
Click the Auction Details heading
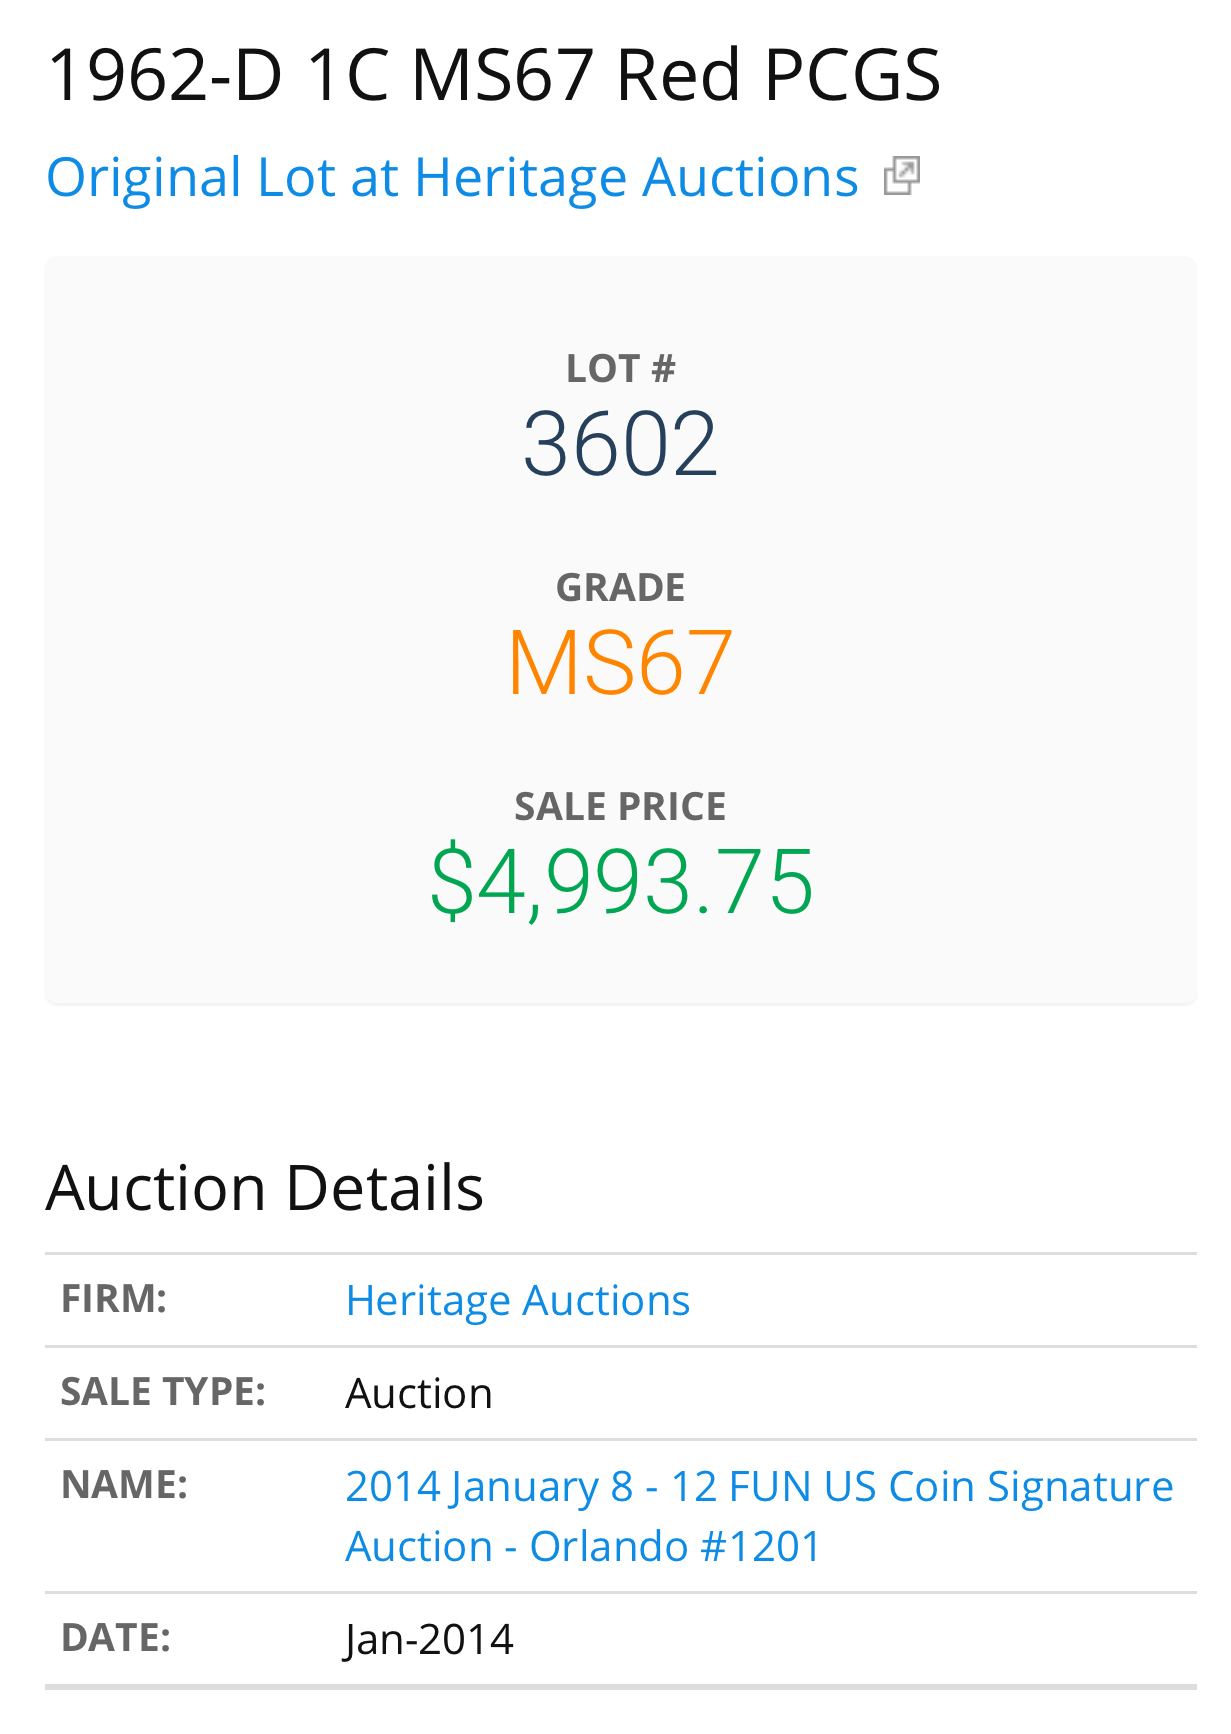(265, 1188)
